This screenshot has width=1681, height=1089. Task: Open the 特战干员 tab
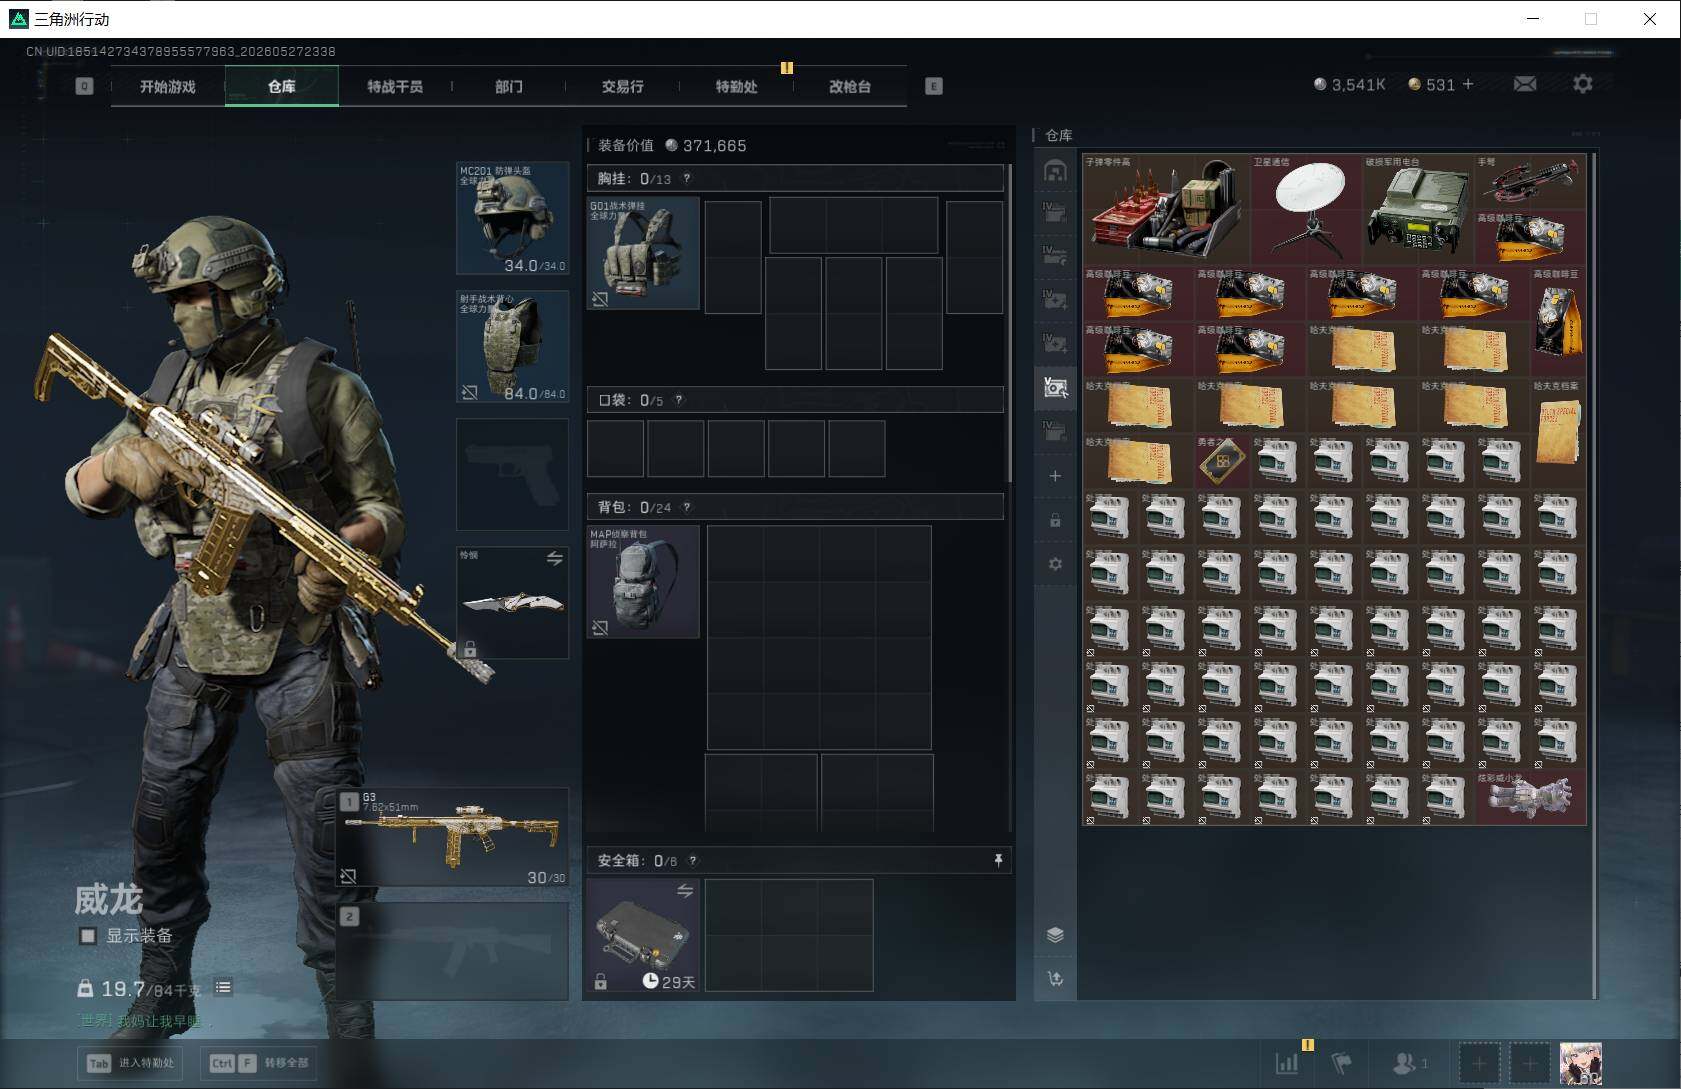click(x=395, y=86)
